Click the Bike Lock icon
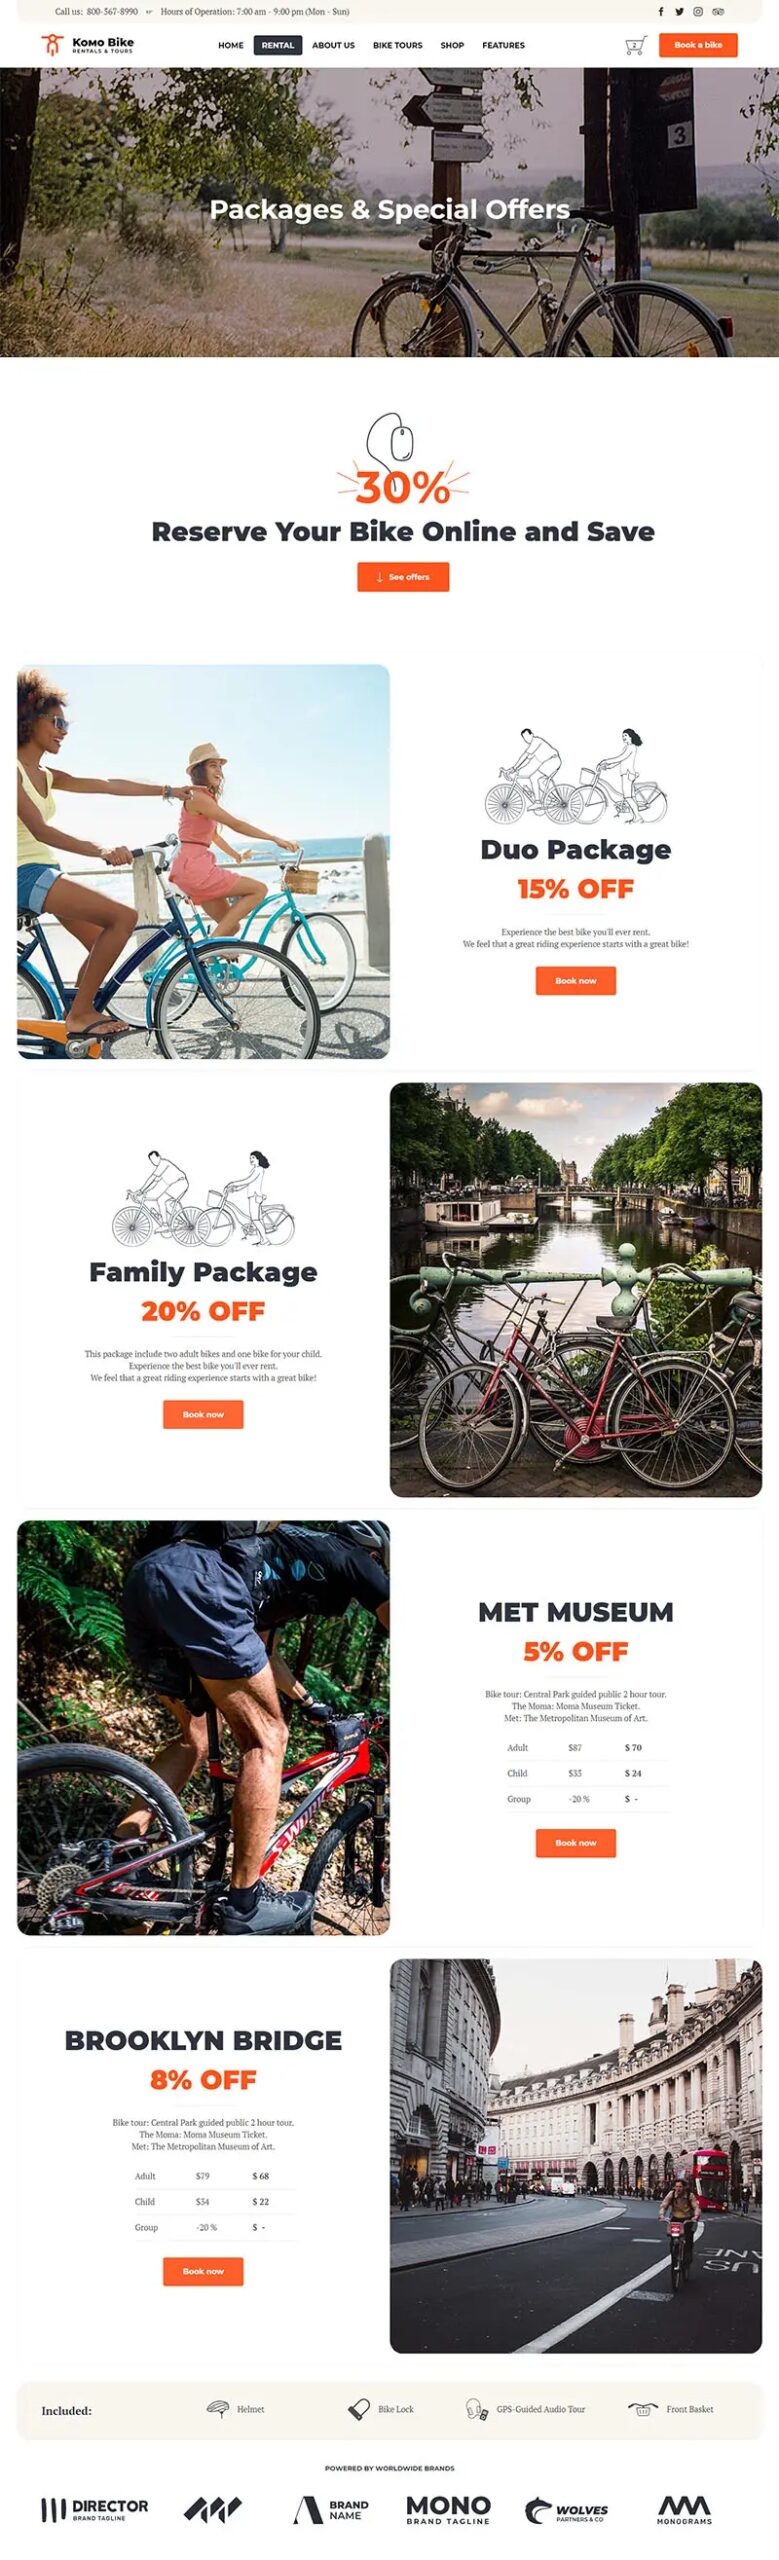This screenshot has height=2560, width=779. pos(358,2409)
